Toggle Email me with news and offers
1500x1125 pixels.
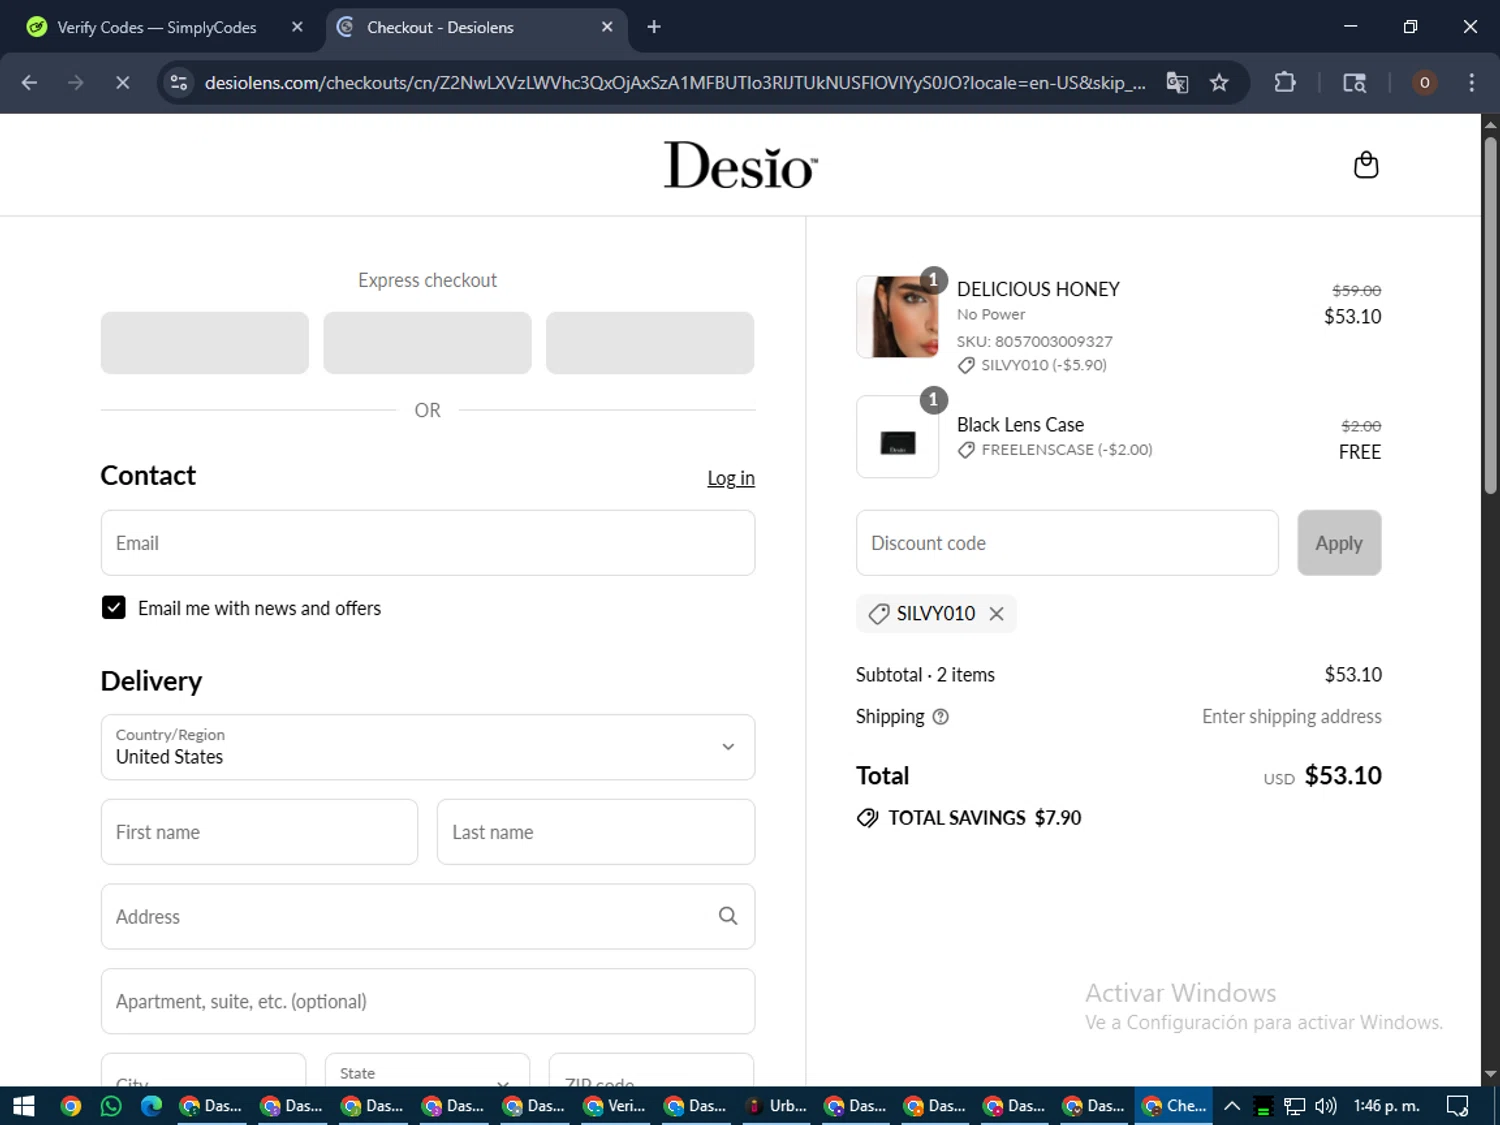[114, 608]
